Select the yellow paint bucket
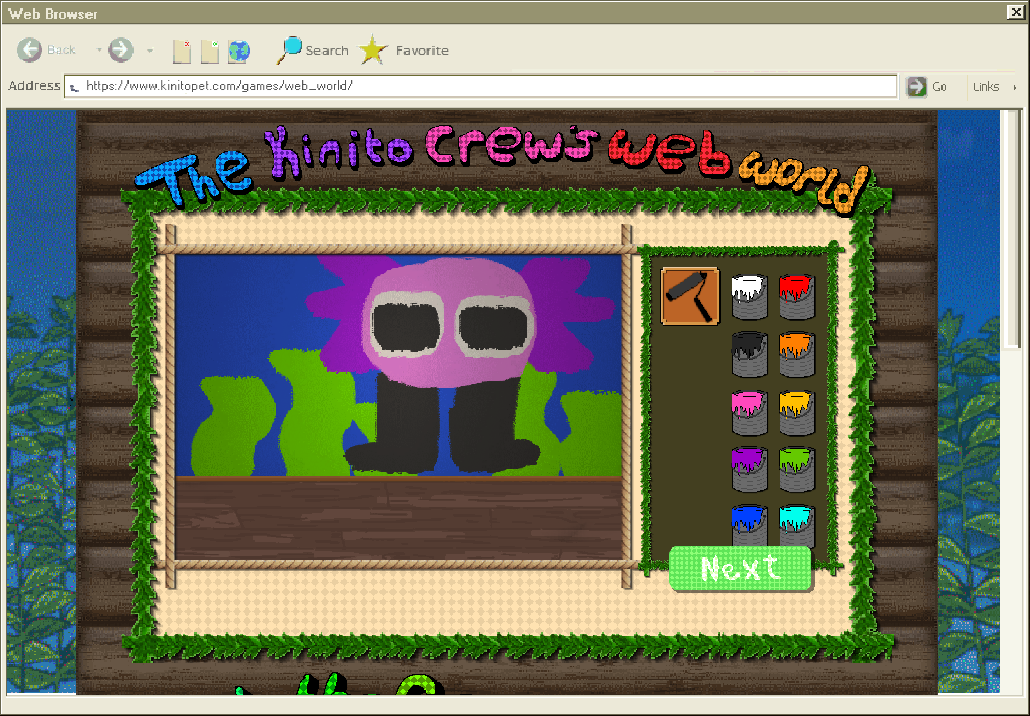The height and width of the screenshot is (716, 1030). (797, 412)
